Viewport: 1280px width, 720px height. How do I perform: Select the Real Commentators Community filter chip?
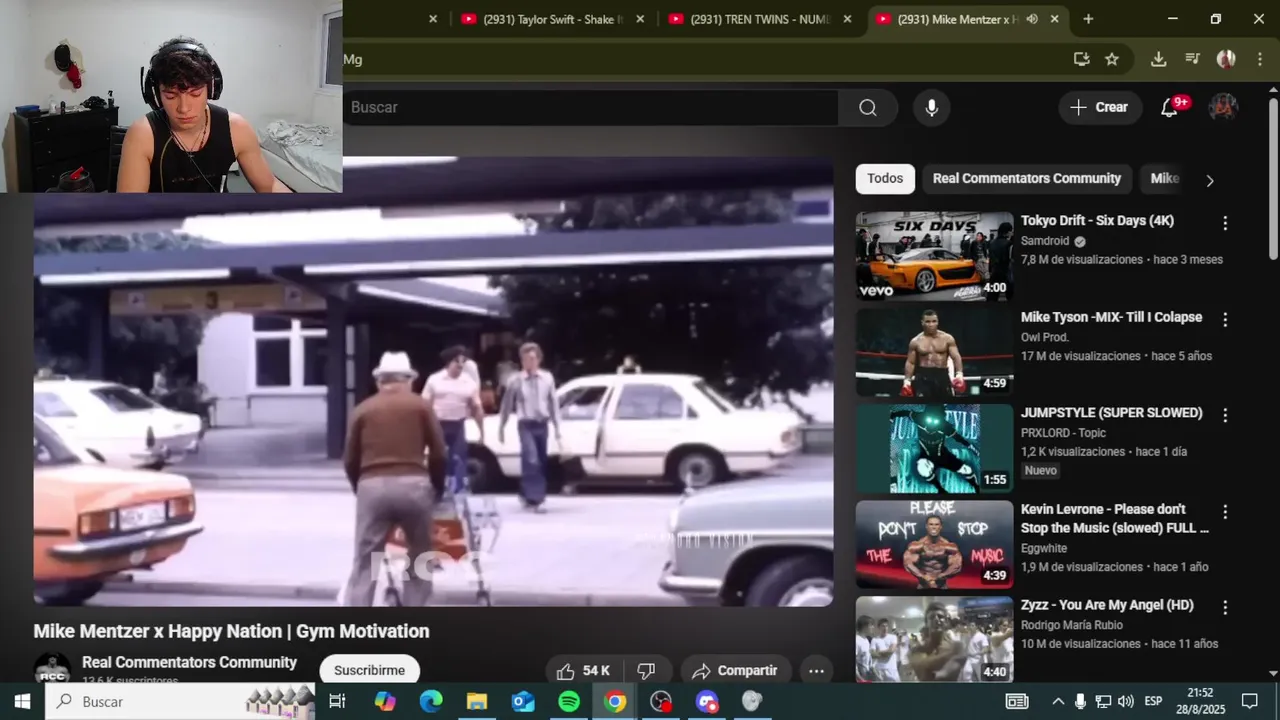[x=1027, y=179]
